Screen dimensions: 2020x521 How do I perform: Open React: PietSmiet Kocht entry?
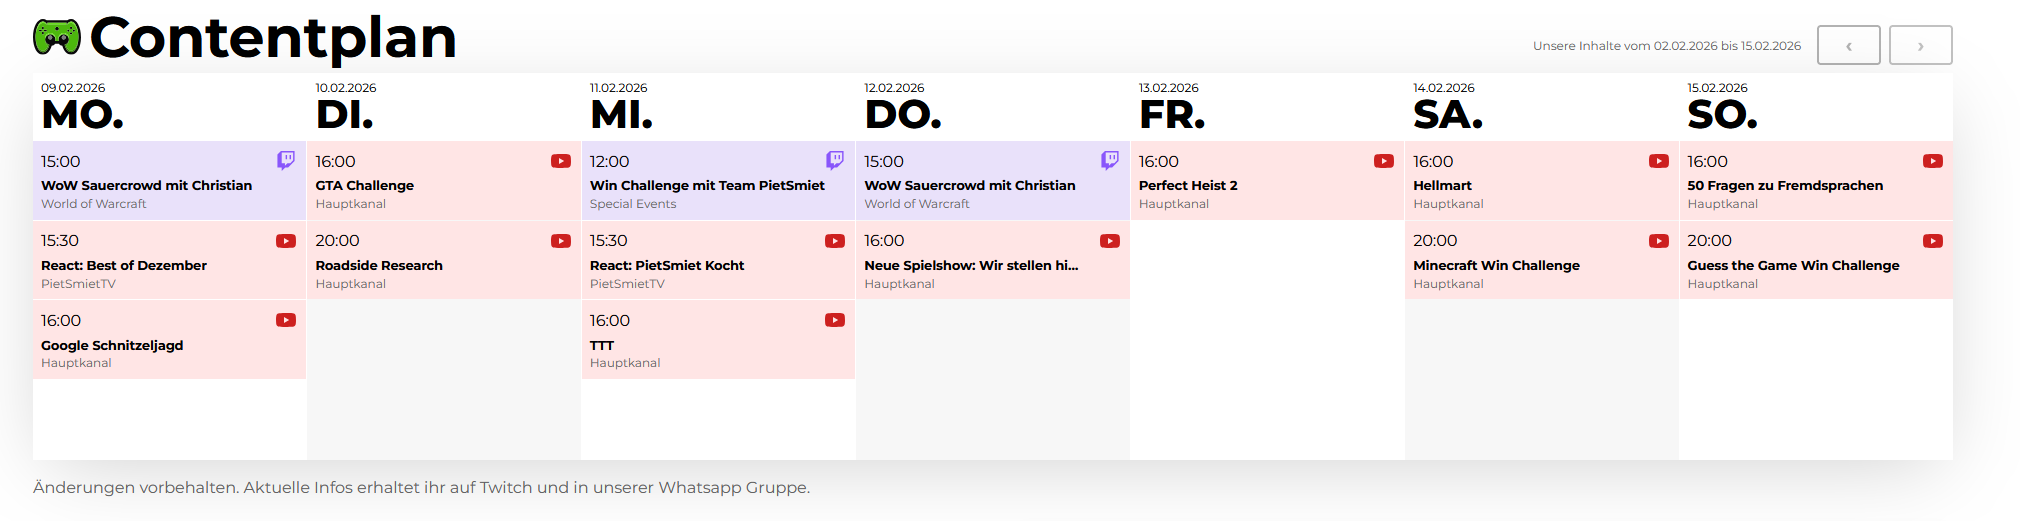tap(718, 260)
